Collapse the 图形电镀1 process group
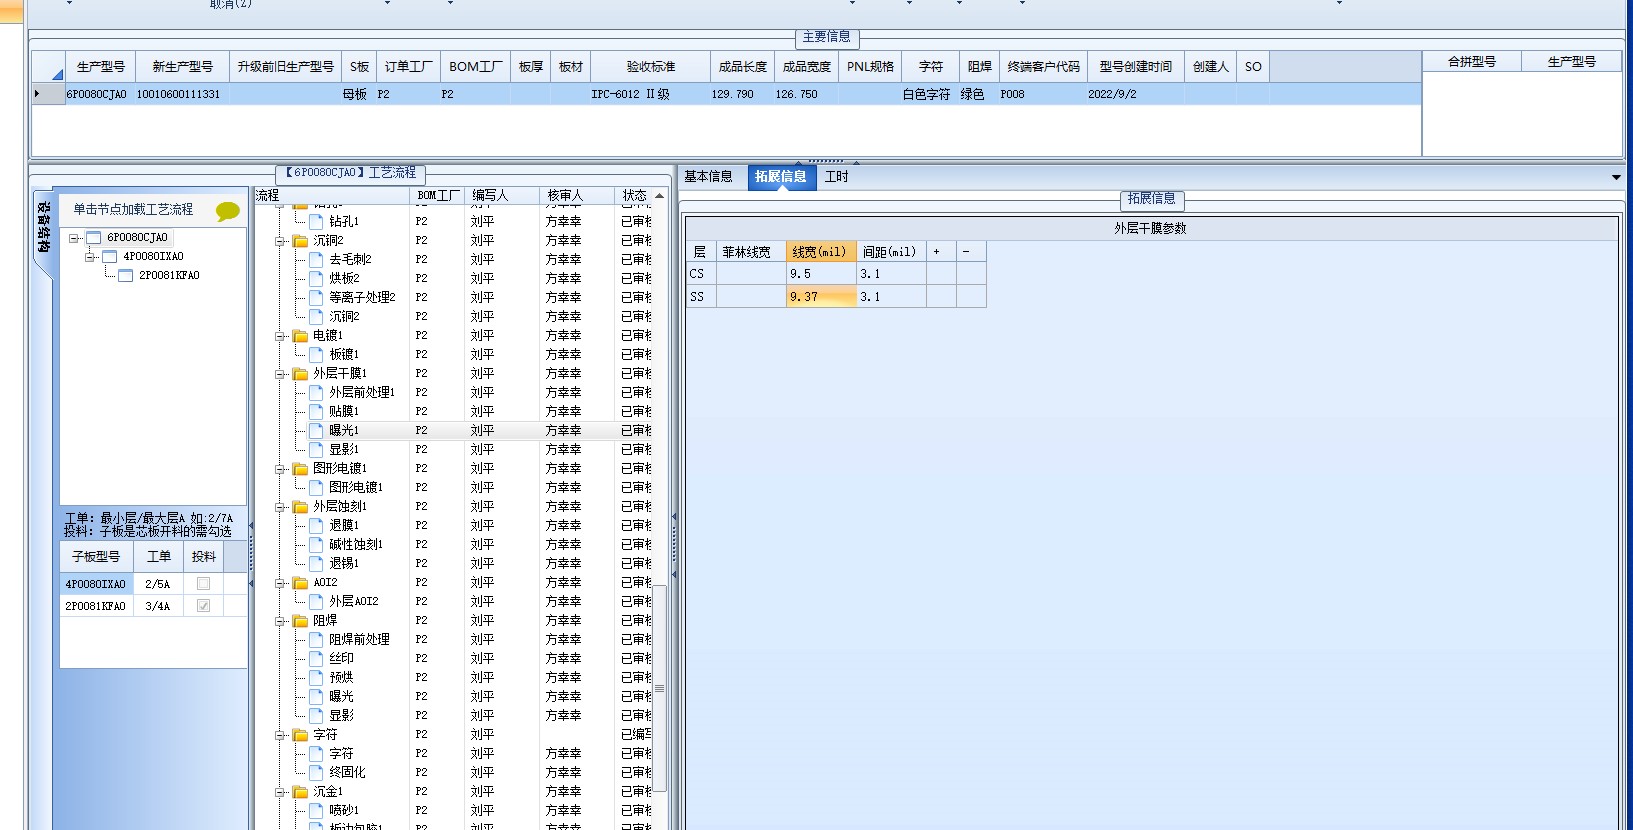1633x830 pixels. pyautogui.click(x=281, y=469)
